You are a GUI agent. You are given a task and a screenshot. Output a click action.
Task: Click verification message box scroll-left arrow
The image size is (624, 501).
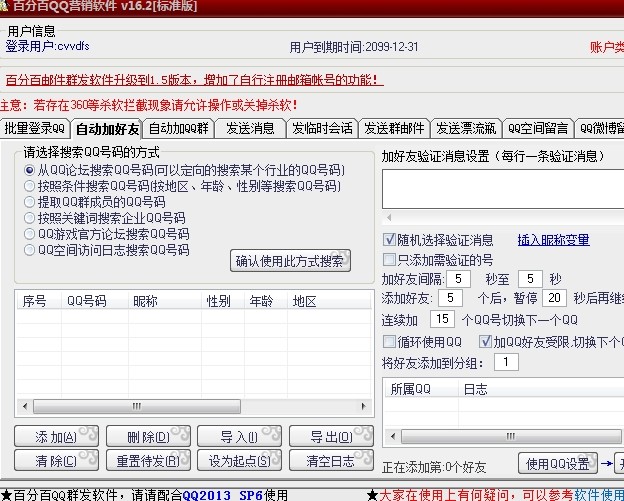[389, 218]
